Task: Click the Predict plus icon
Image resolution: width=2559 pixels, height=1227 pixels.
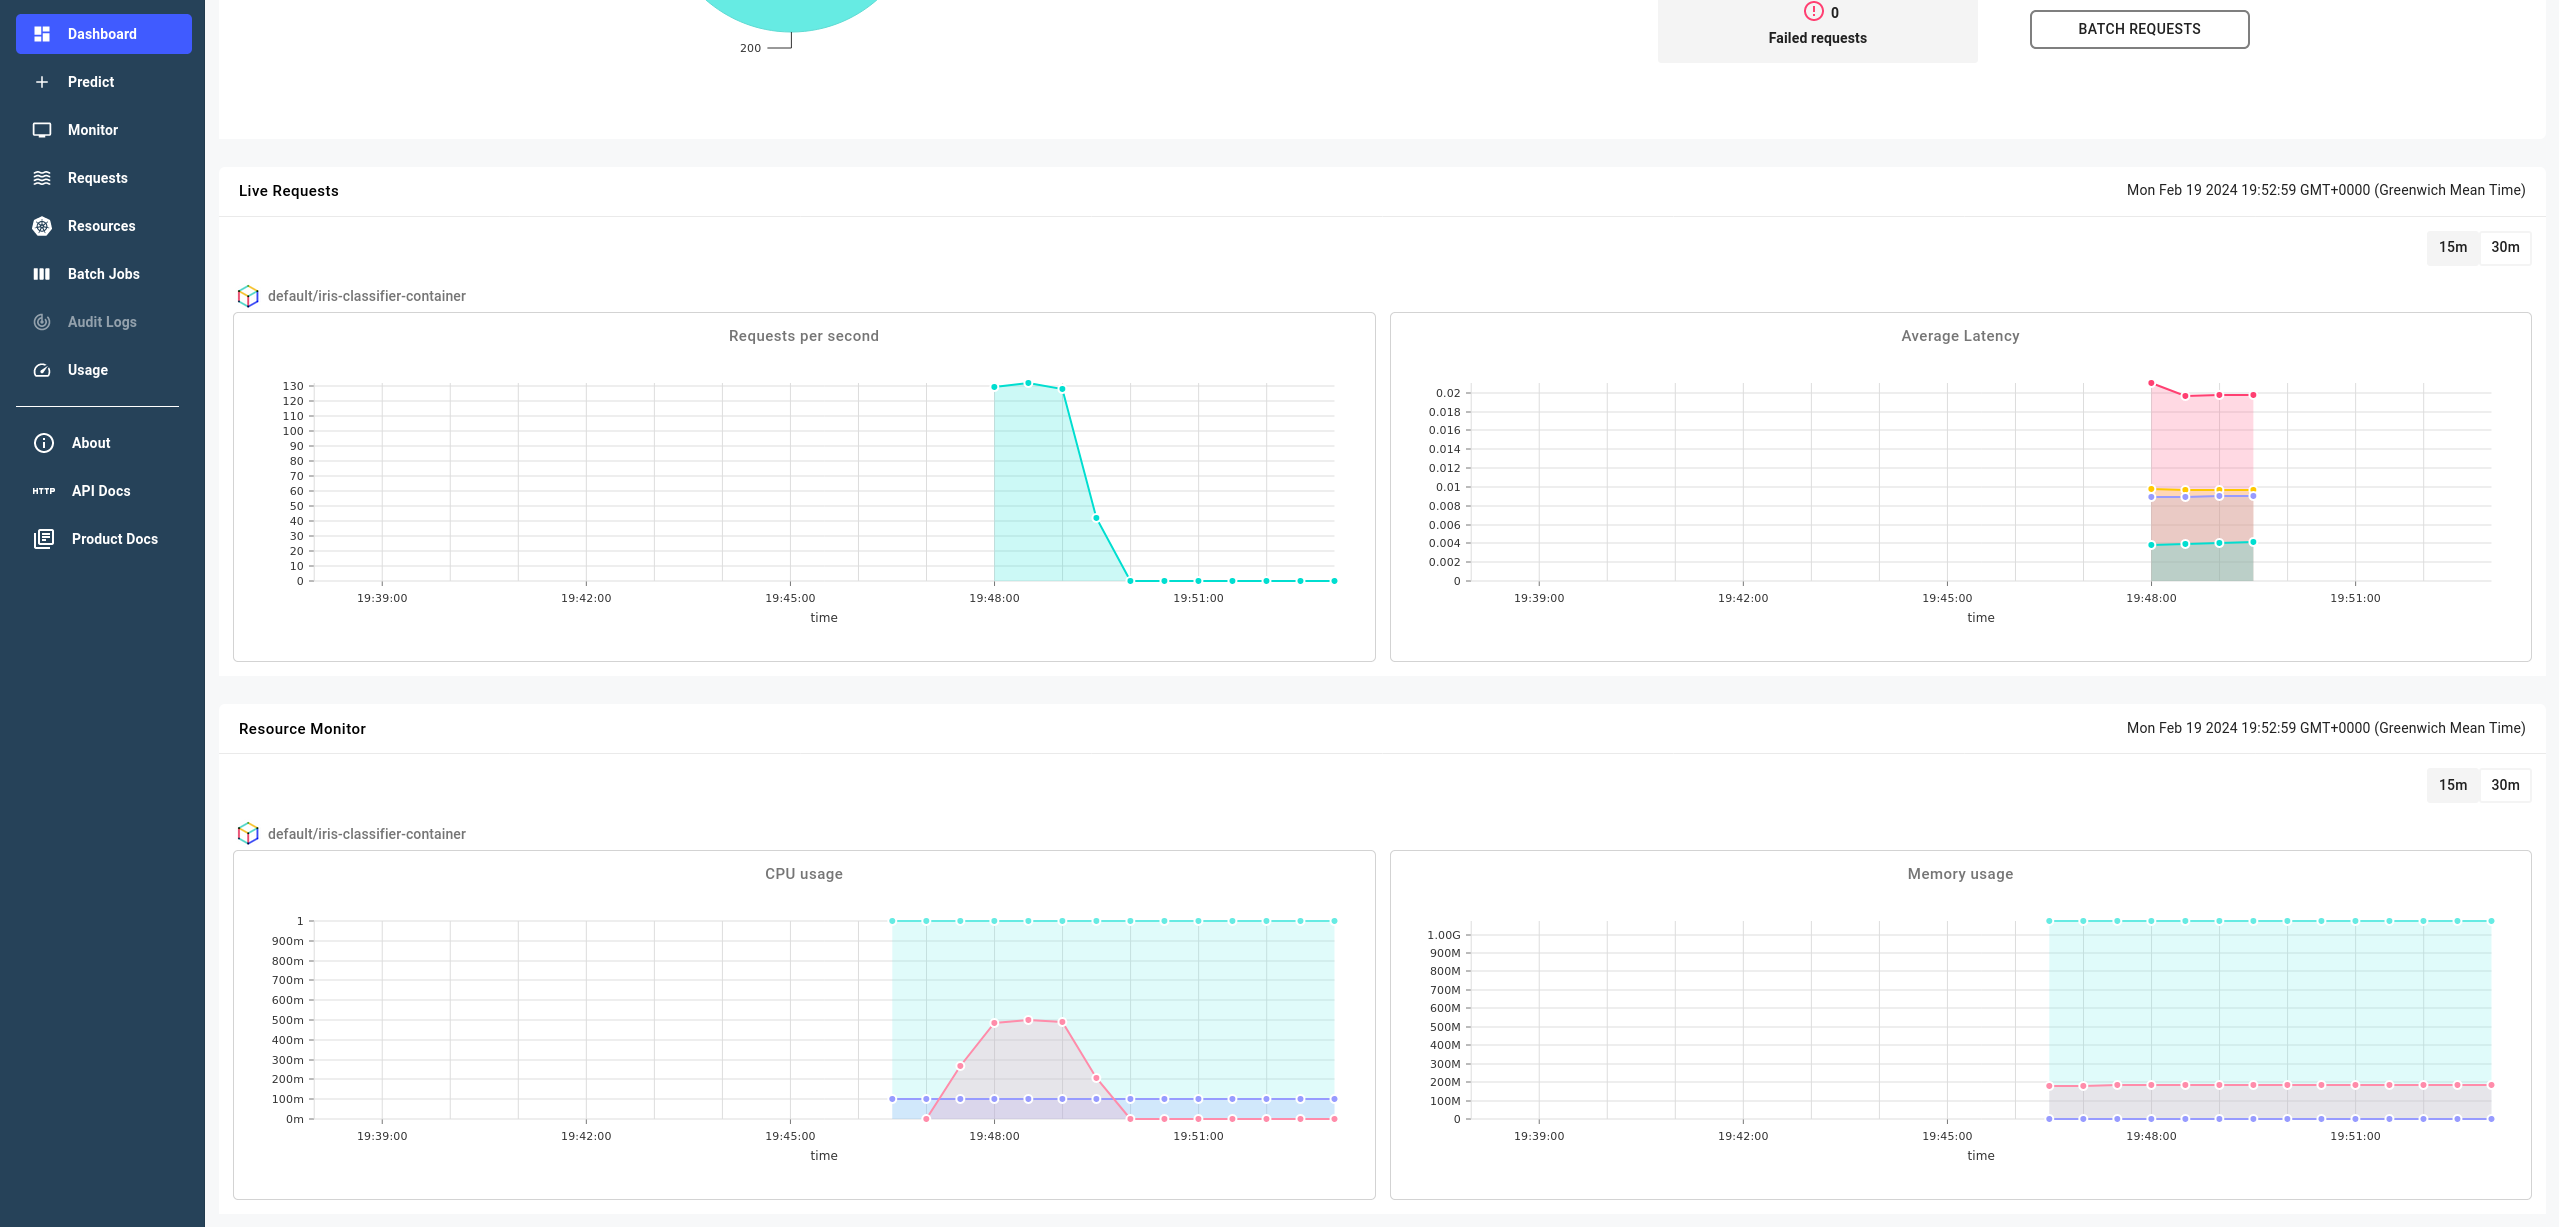Action: pyautogui.click(x=42, y=82)
